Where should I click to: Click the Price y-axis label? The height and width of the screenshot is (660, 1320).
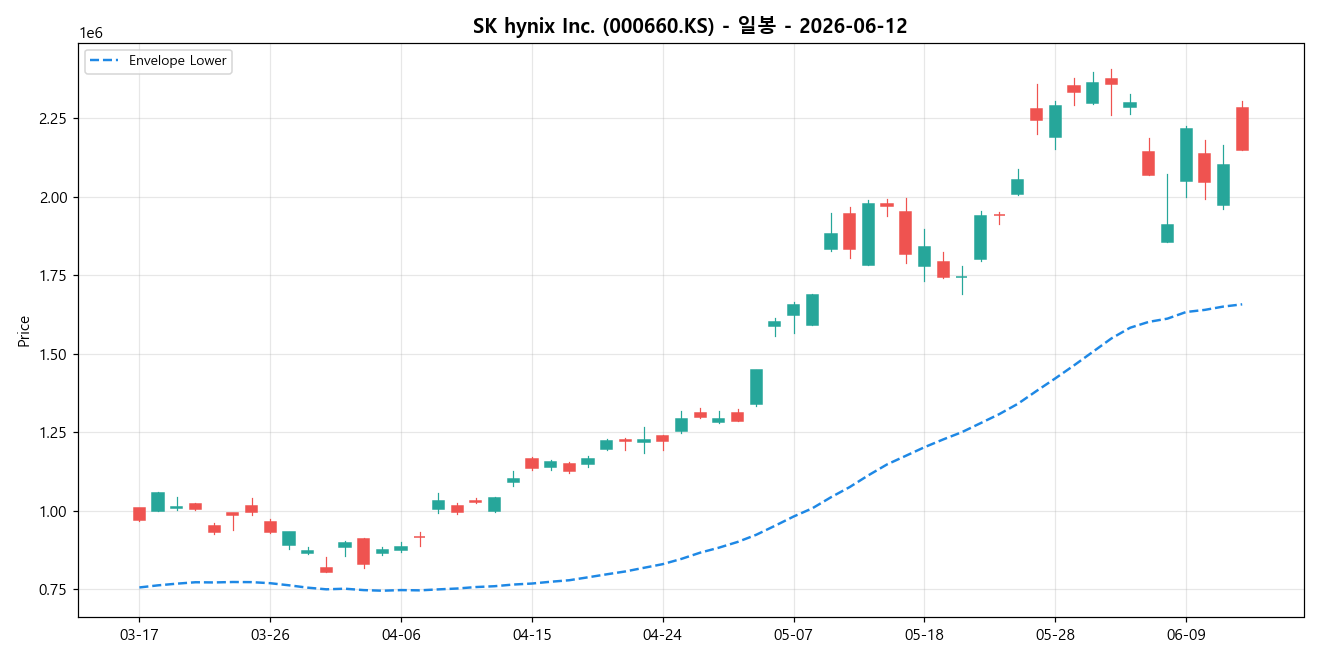pos(24,331)
